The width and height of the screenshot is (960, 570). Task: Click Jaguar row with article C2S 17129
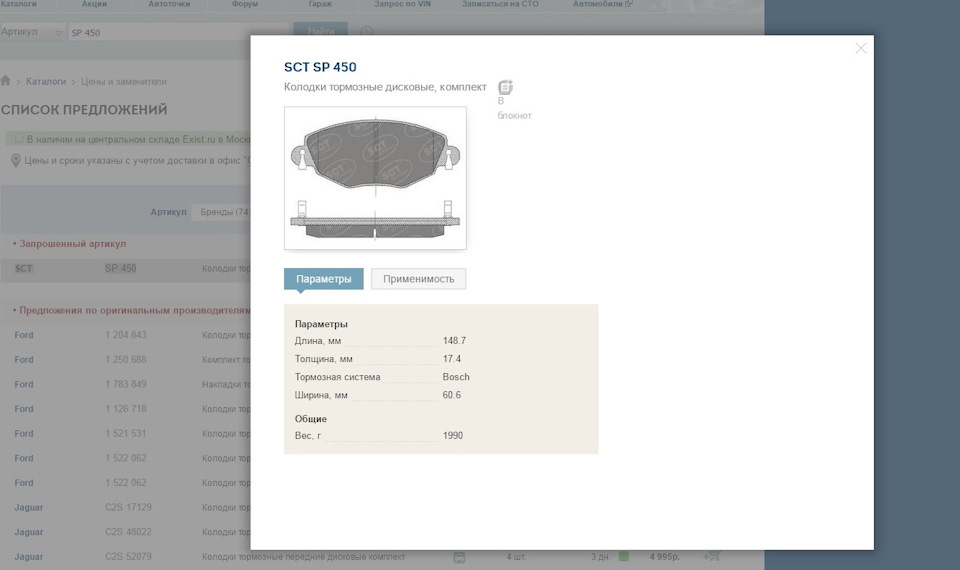126,507
